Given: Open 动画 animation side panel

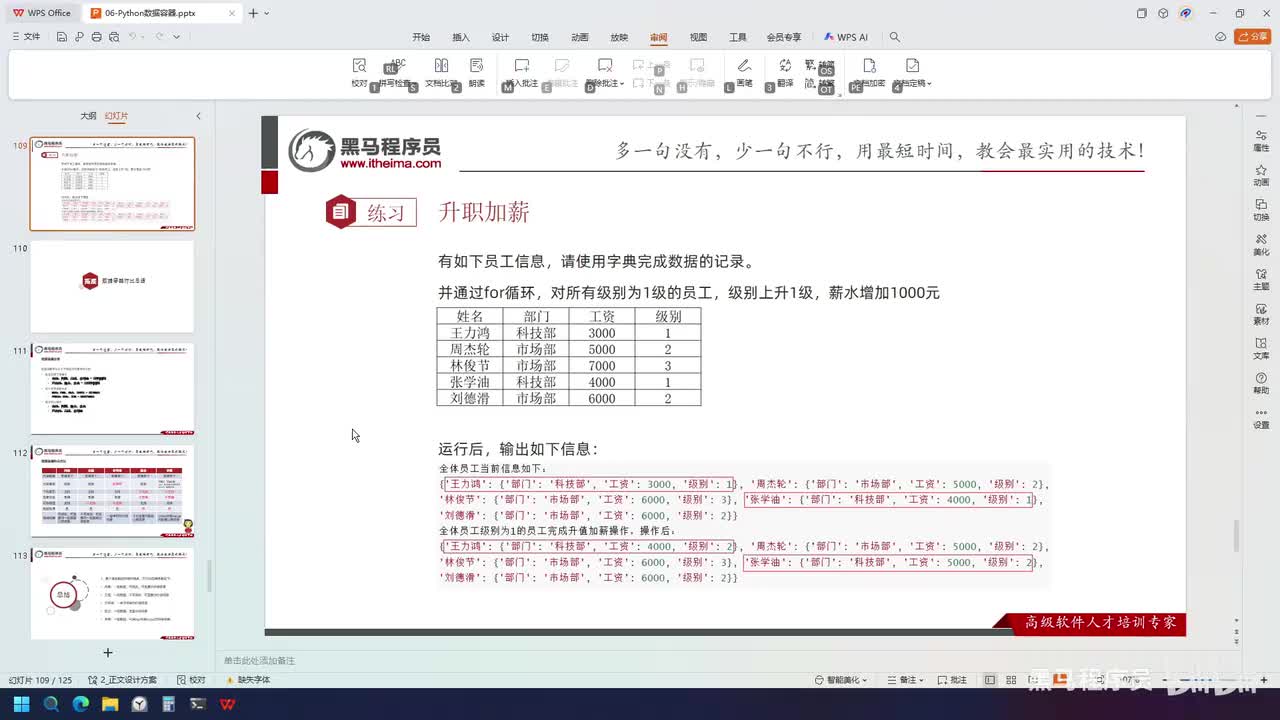Looking at the screenshot, I should (x=1261, y=175).
